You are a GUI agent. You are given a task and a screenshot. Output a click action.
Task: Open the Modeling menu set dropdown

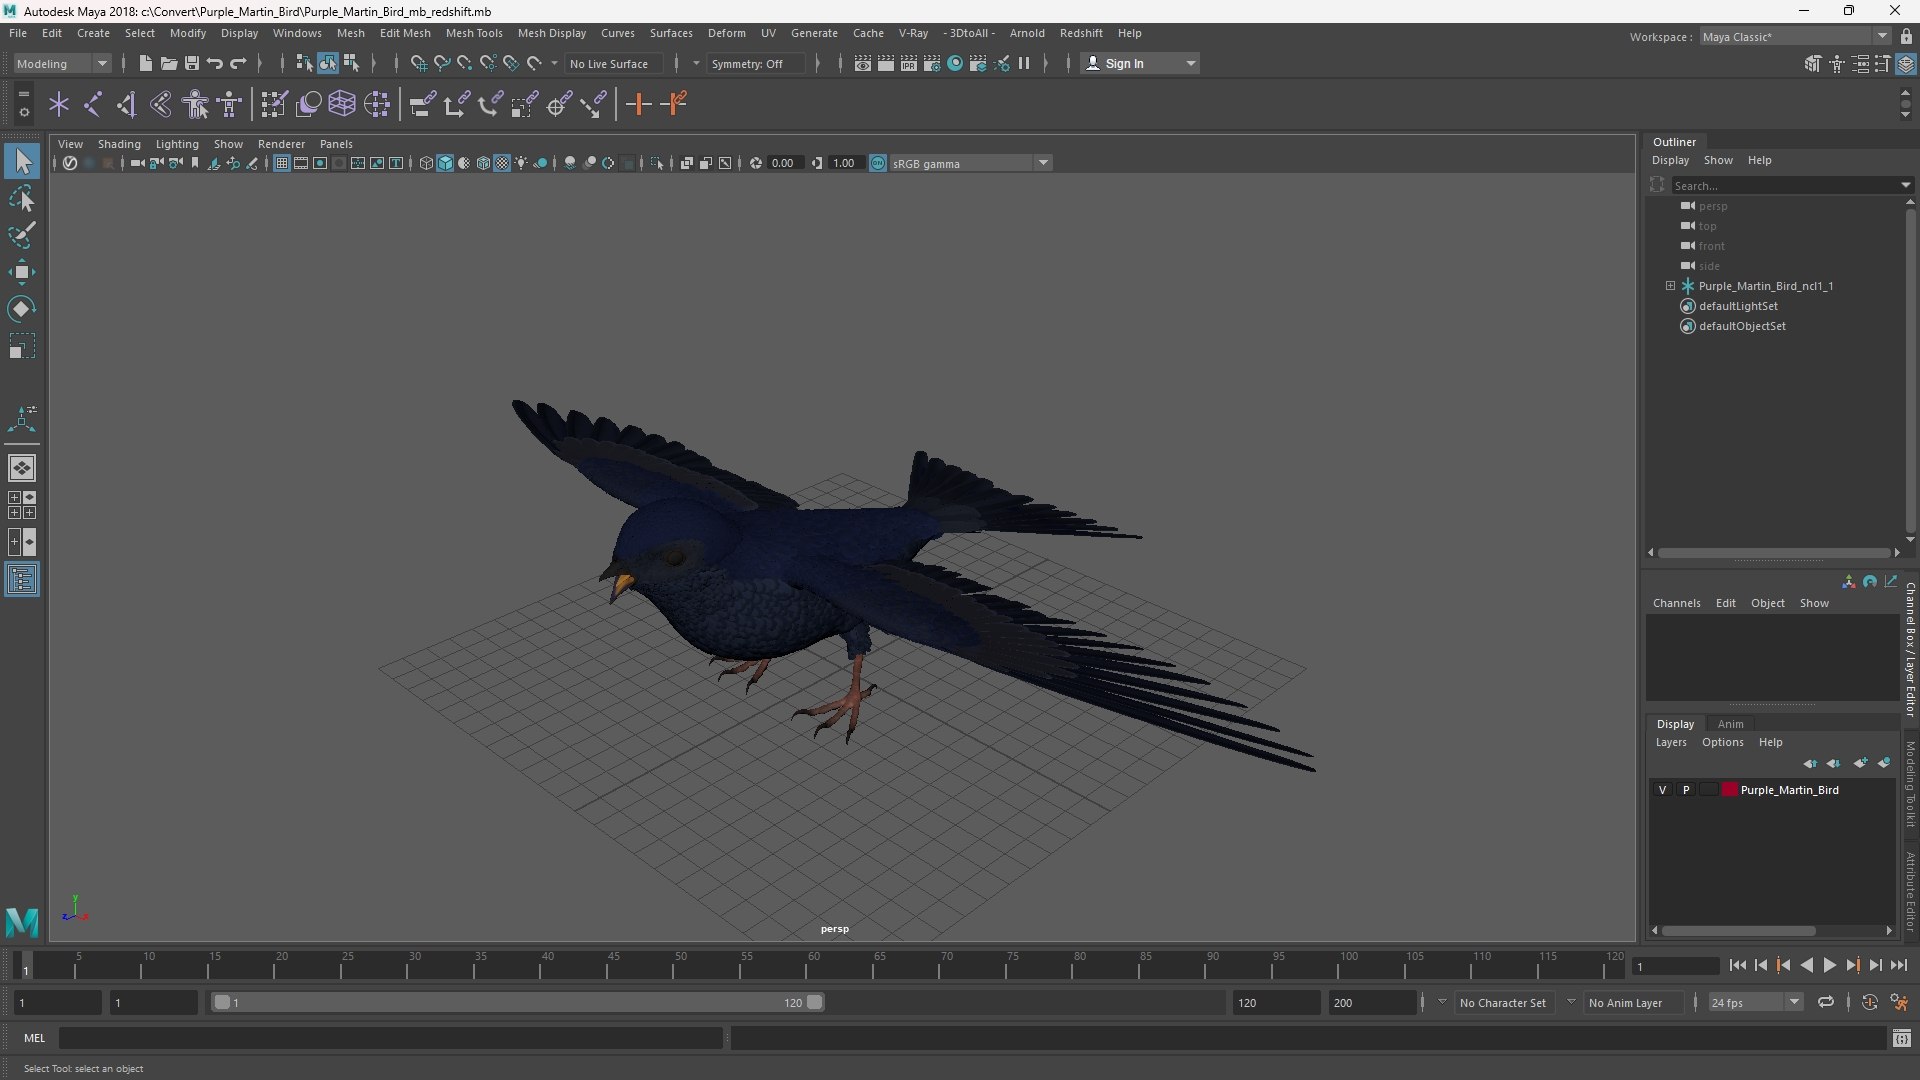click(62, 63)
